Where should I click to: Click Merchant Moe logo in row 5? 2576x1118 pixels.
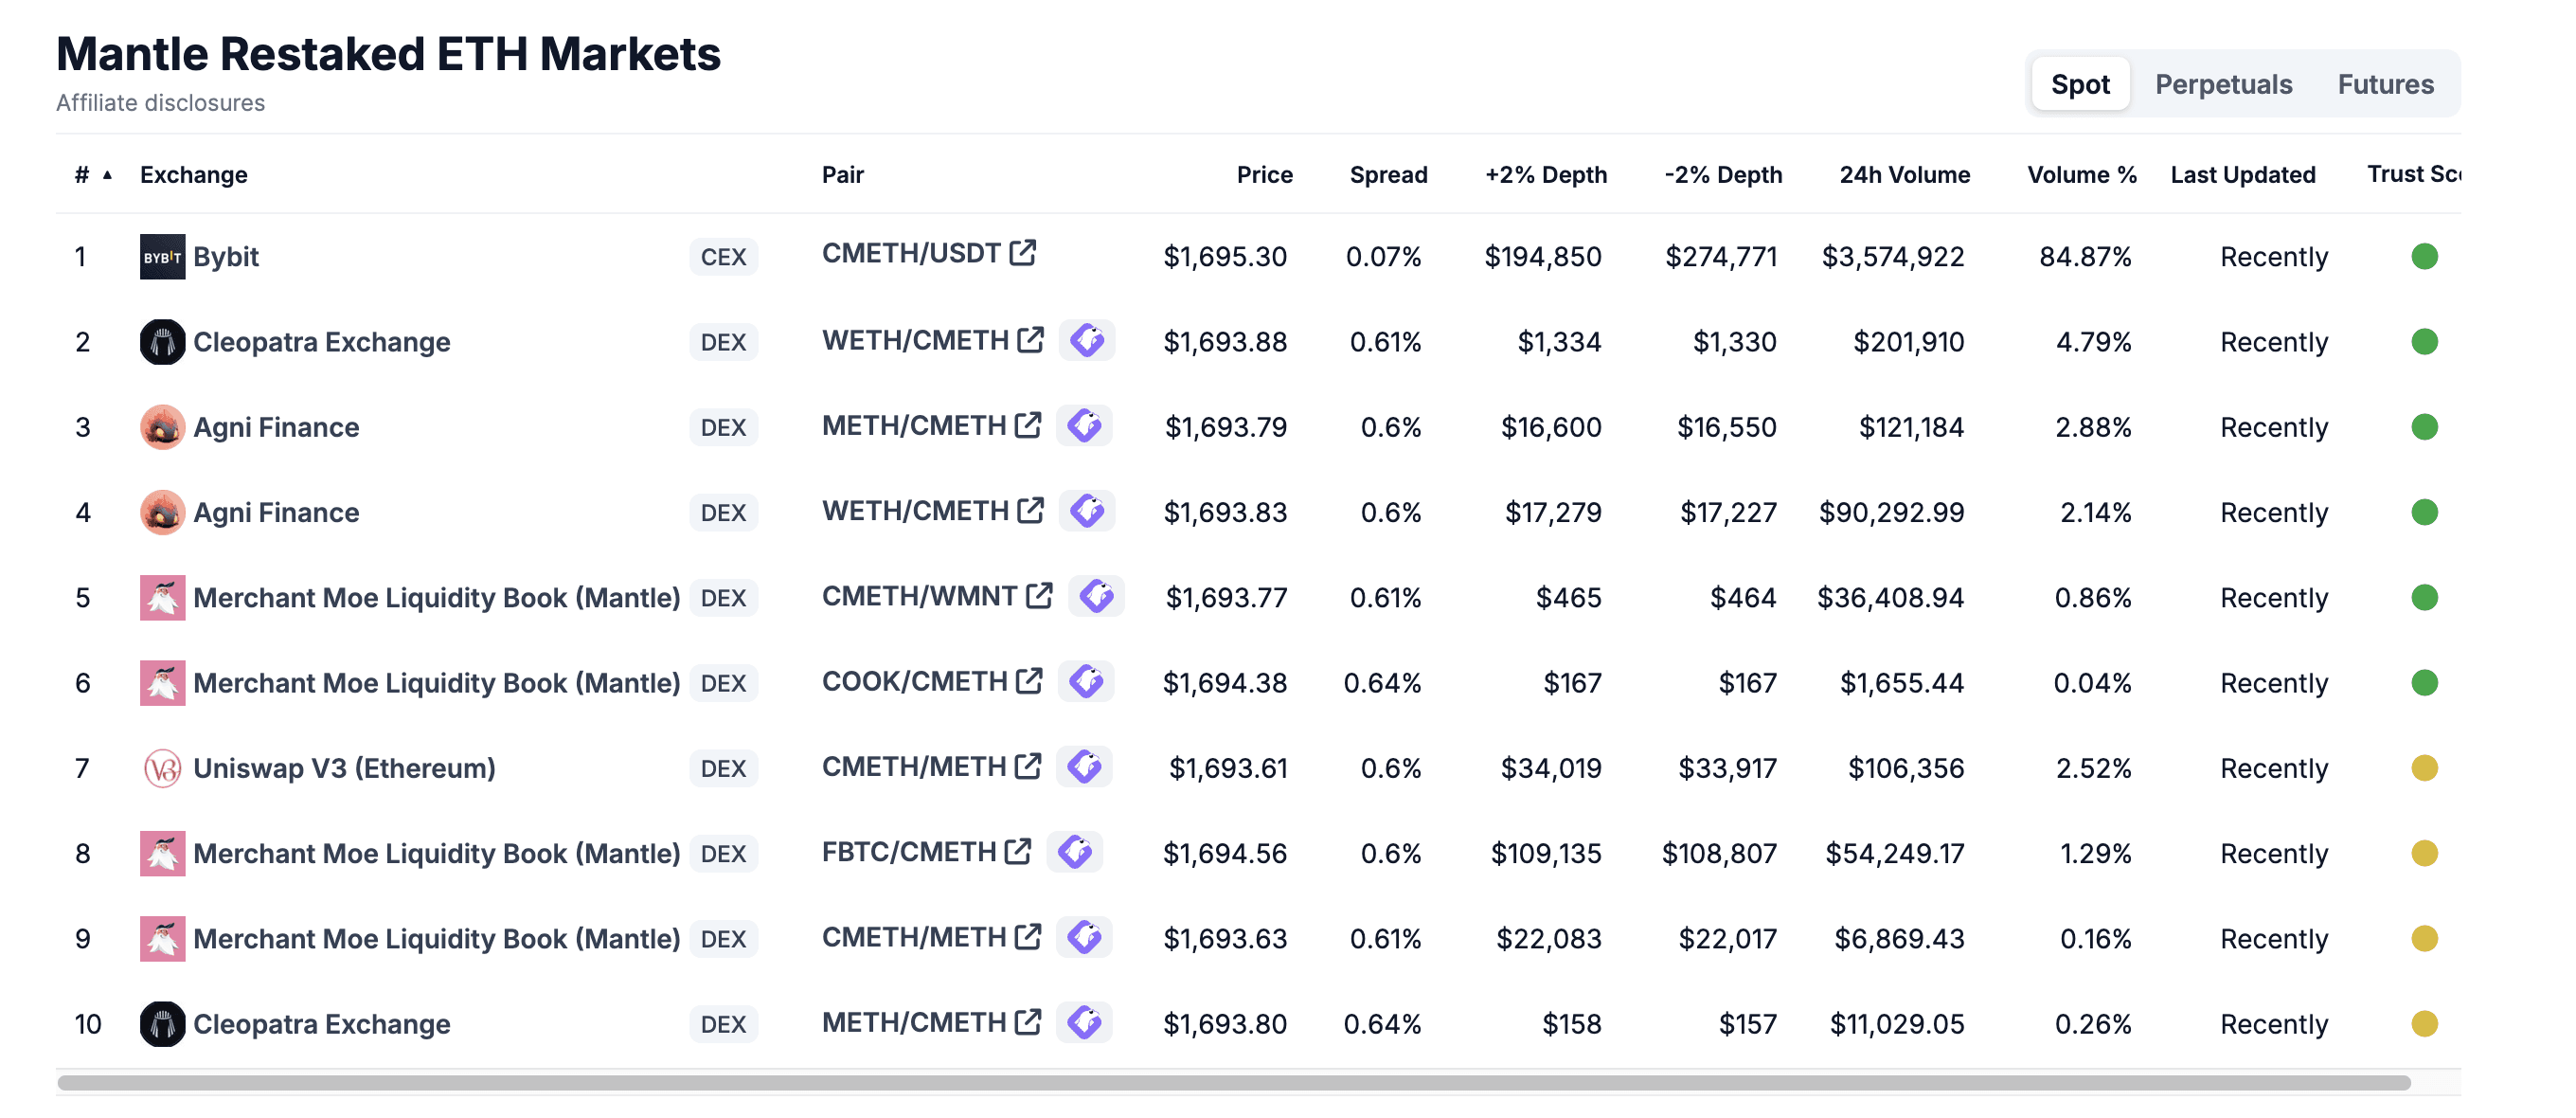(x=162, y=598)
